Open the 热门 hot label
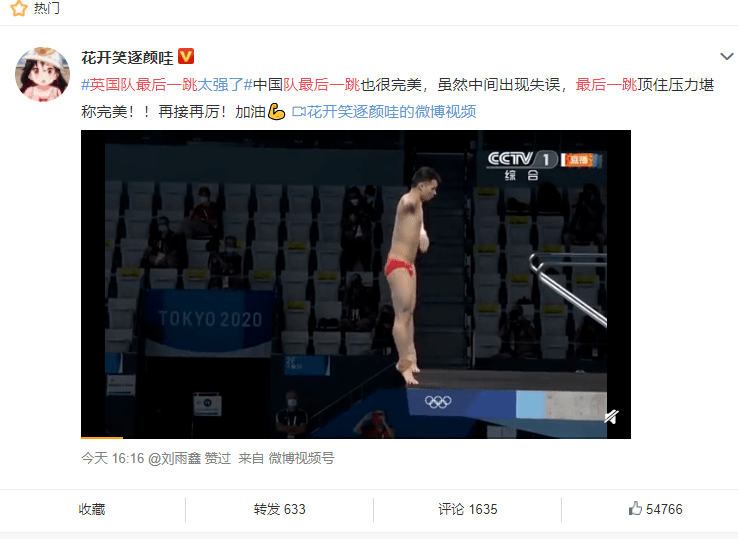The image size is (738, 539). pyautogui.click(x=47, y=8)
